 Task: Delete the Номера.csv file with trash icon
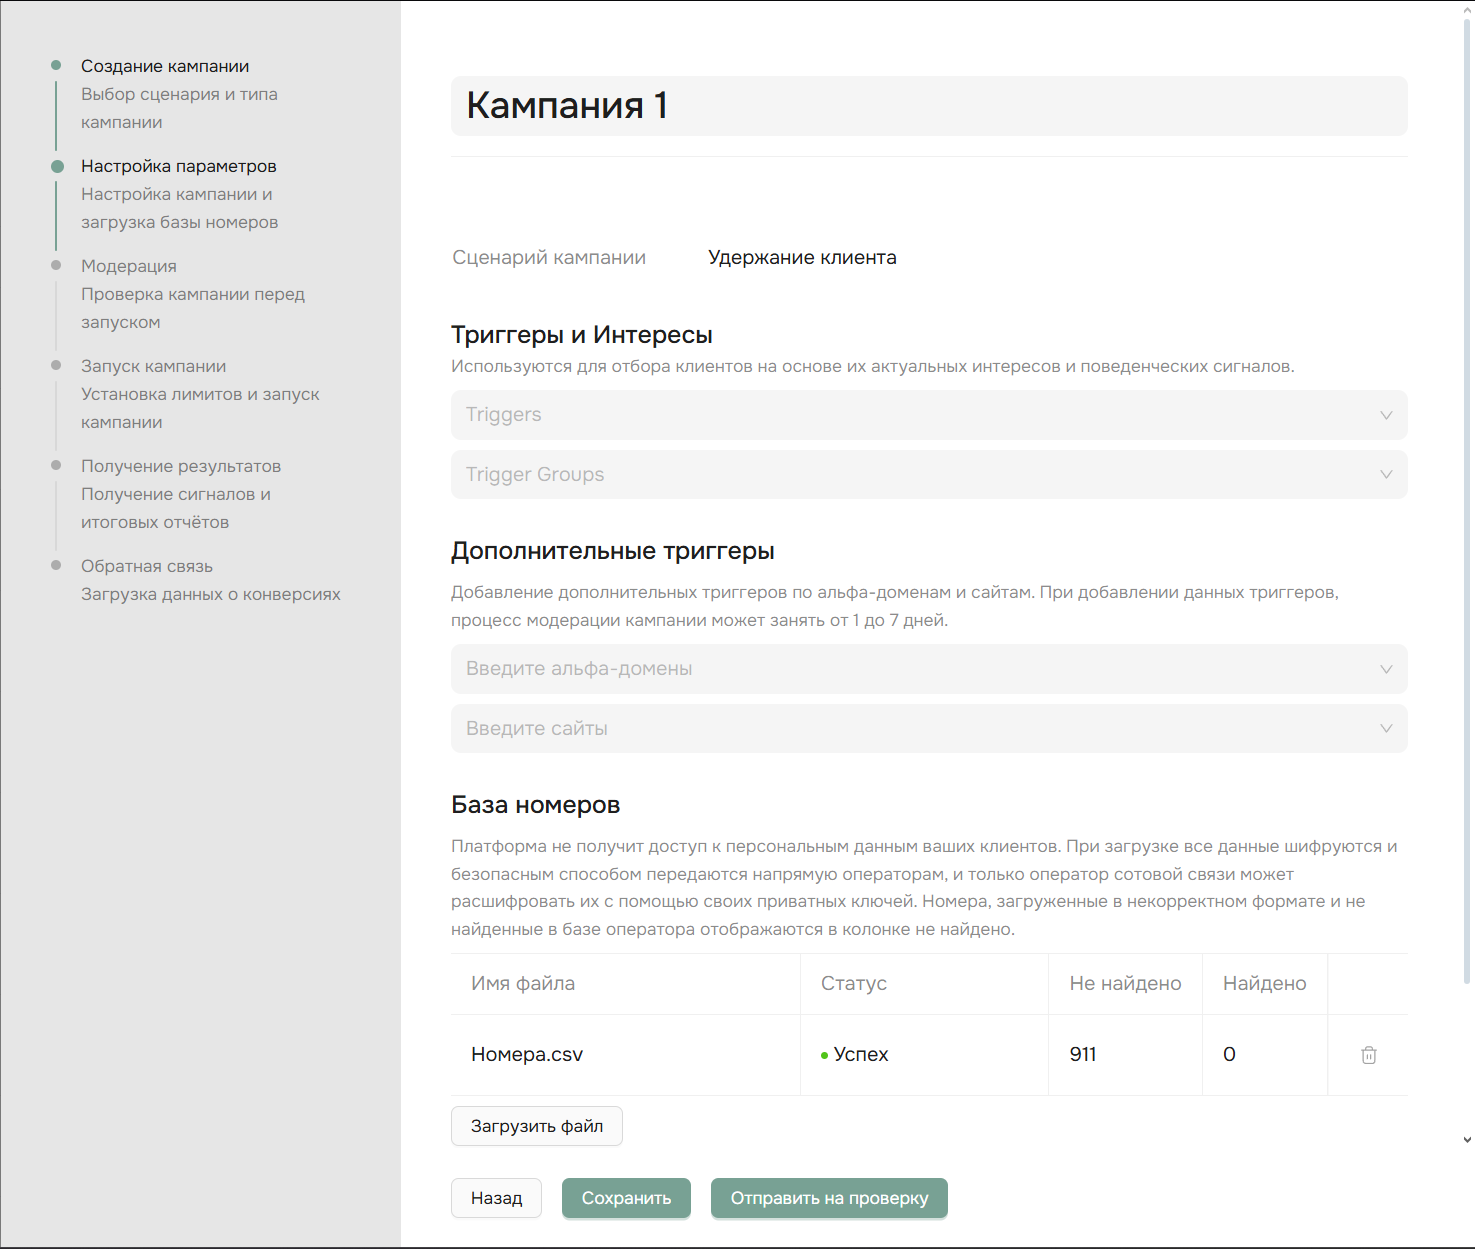(1368, 1055)
